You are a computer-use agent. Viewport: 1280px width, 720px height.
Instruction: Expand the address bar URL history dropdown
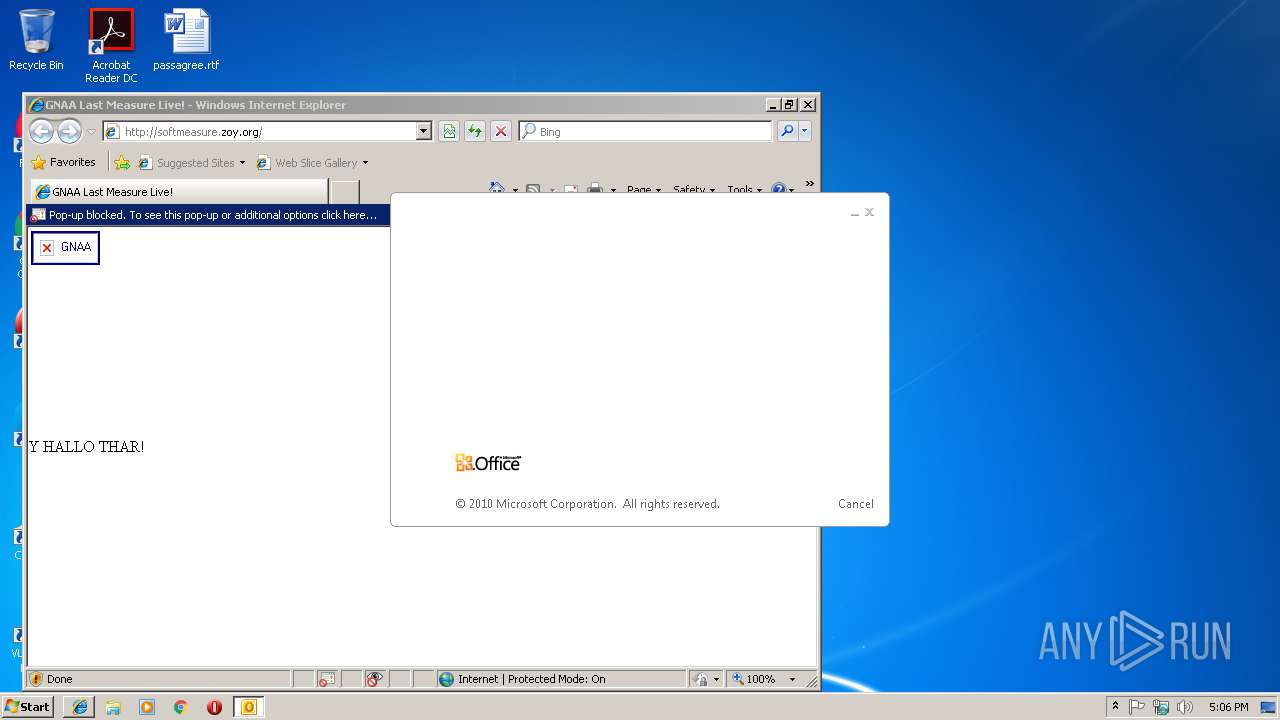coord(423,131)
